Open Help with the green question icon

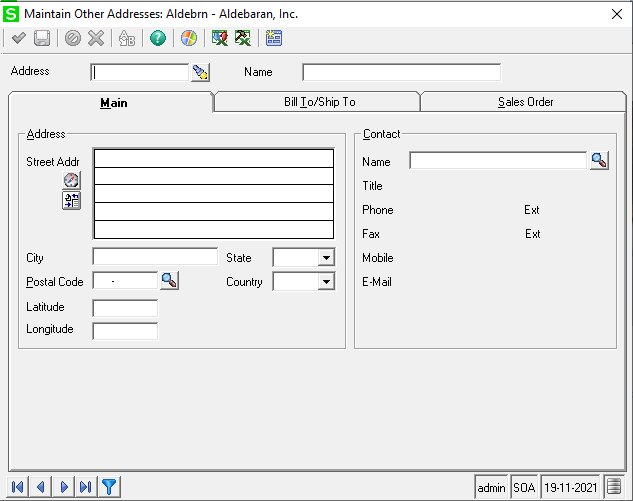click(x=158, y=38)
